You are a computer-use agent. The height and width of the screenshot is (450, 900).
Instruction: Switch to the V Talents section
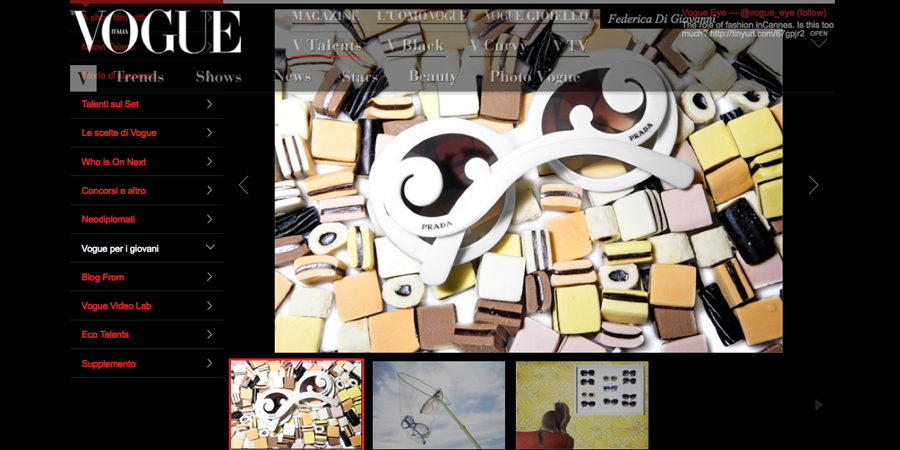click(327, 45)
